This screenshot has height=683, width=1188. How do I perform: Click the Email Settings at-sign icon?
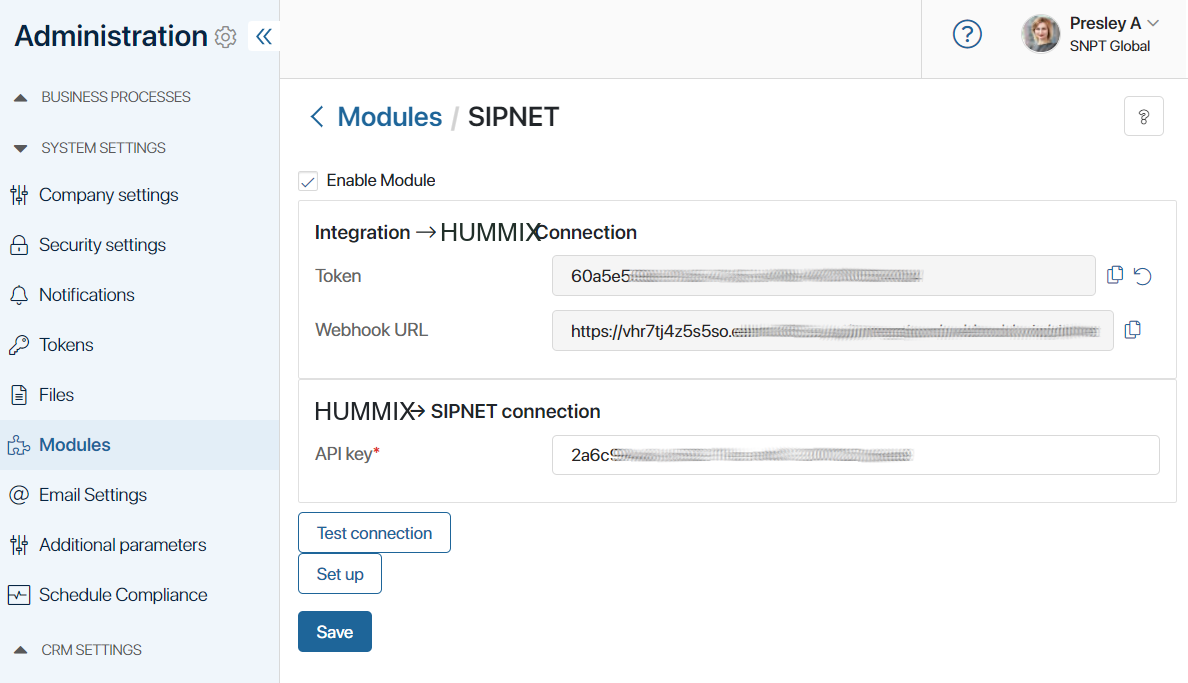click(19, 495)
